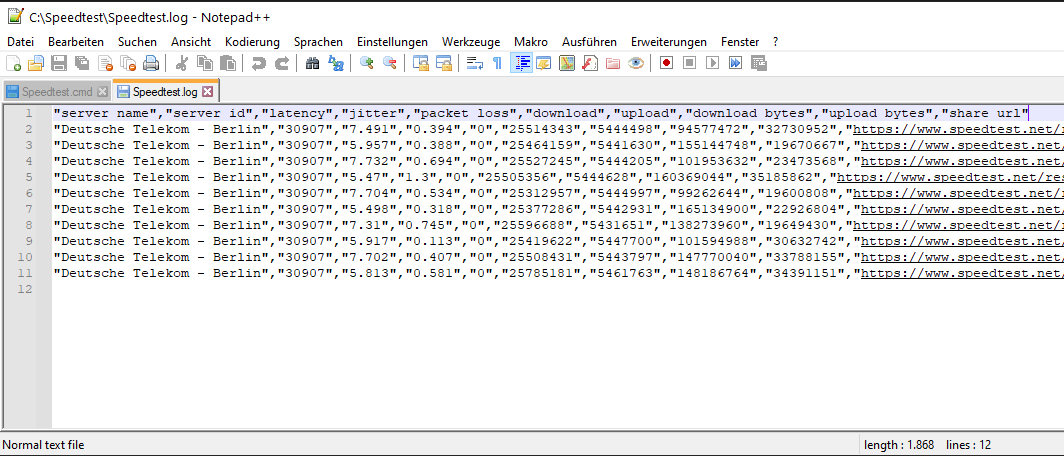
Task: Open the Suchen menu
Action: click(138, 42)
